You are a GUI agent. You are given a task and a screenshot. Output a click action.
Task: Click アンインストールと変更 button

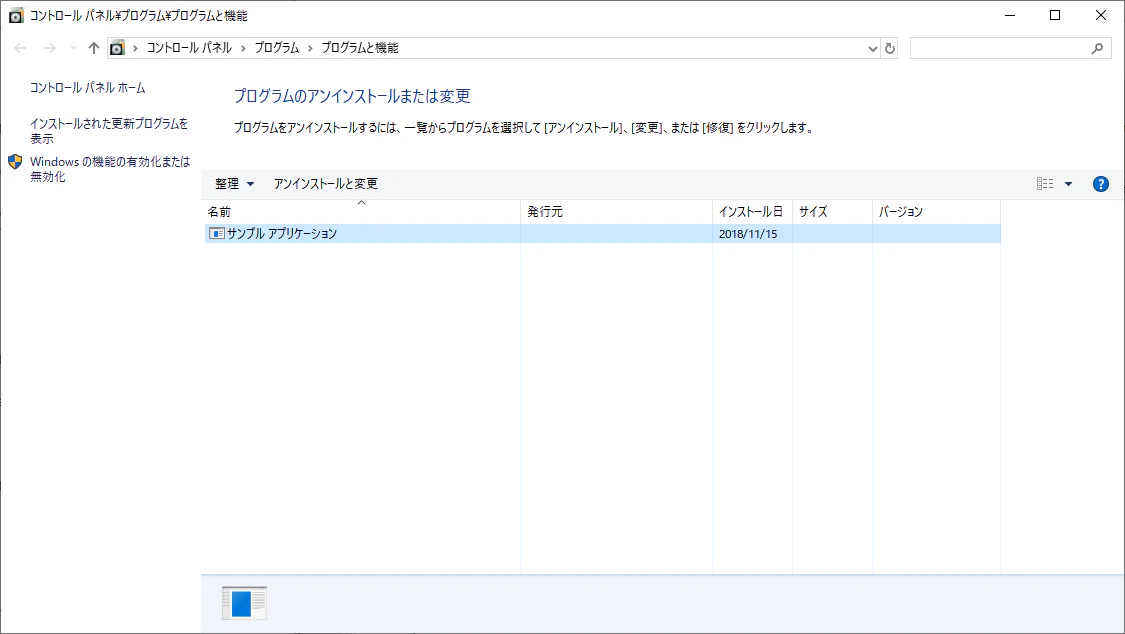point(326,184)
